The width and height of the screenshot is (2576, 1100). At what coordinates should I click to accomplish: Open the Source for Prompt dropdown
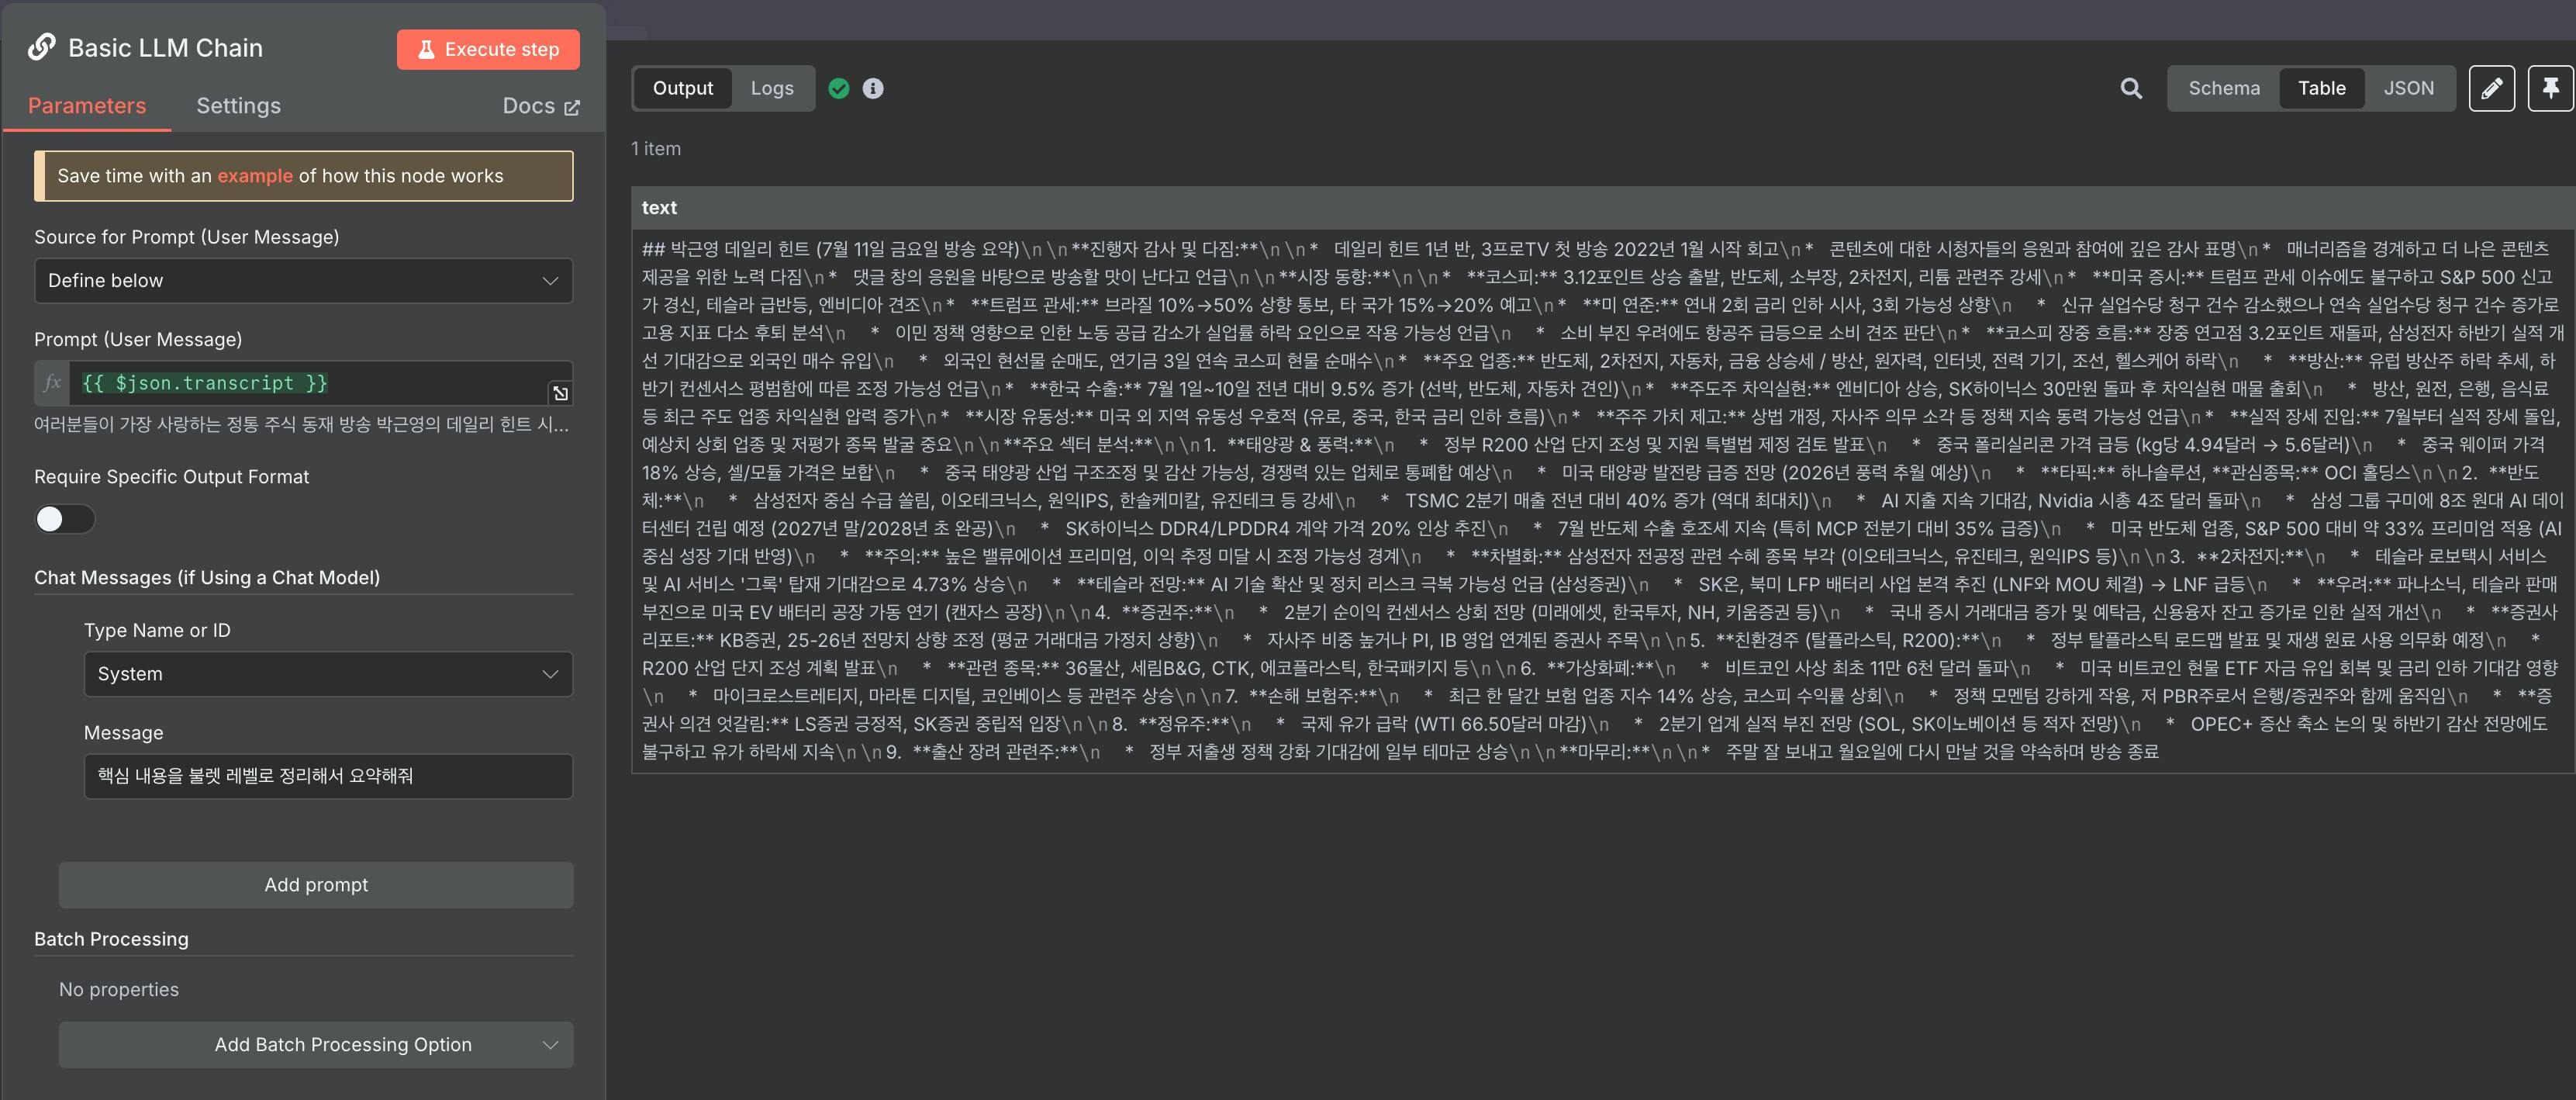[x=303, y=281]
